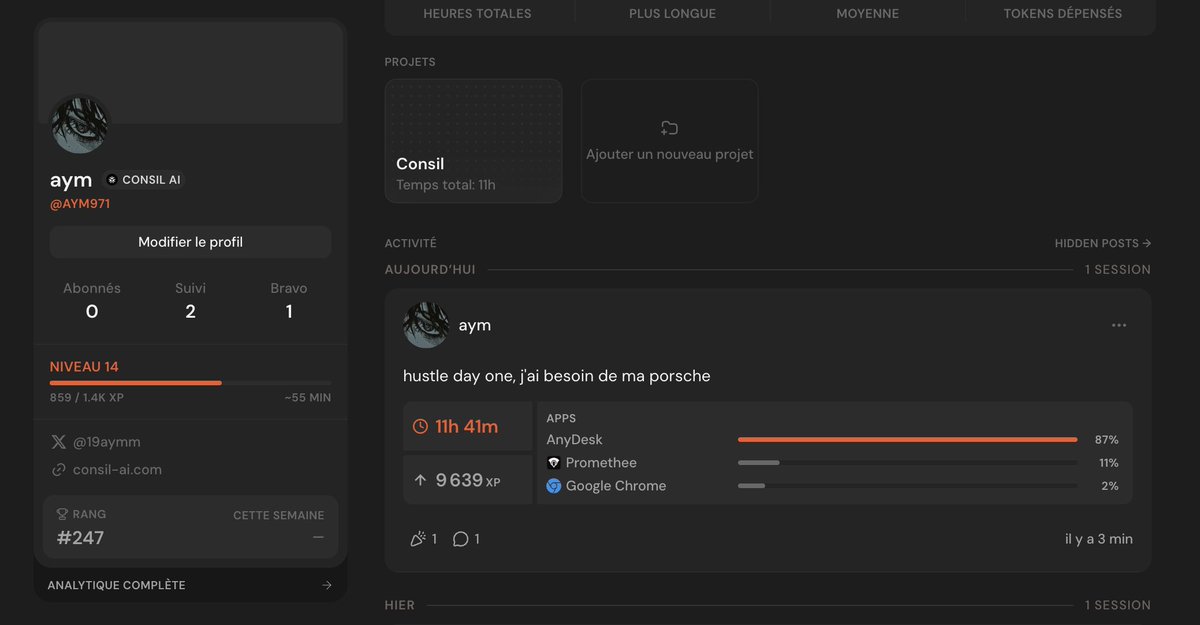Click the trophy icon next to Rang
Image resolution: width=1200 pixels, height=625 pixels.
point(62,514)
